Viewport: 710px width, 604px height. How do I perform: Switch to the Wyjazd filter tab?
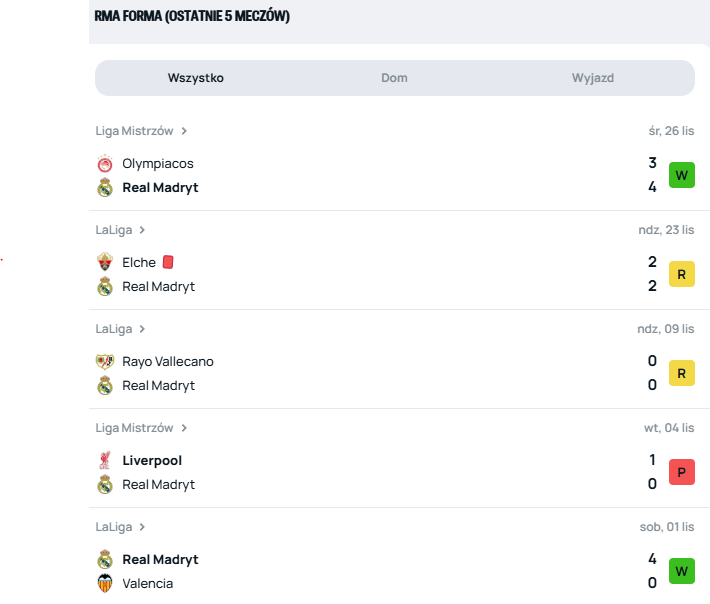[593, 78]
